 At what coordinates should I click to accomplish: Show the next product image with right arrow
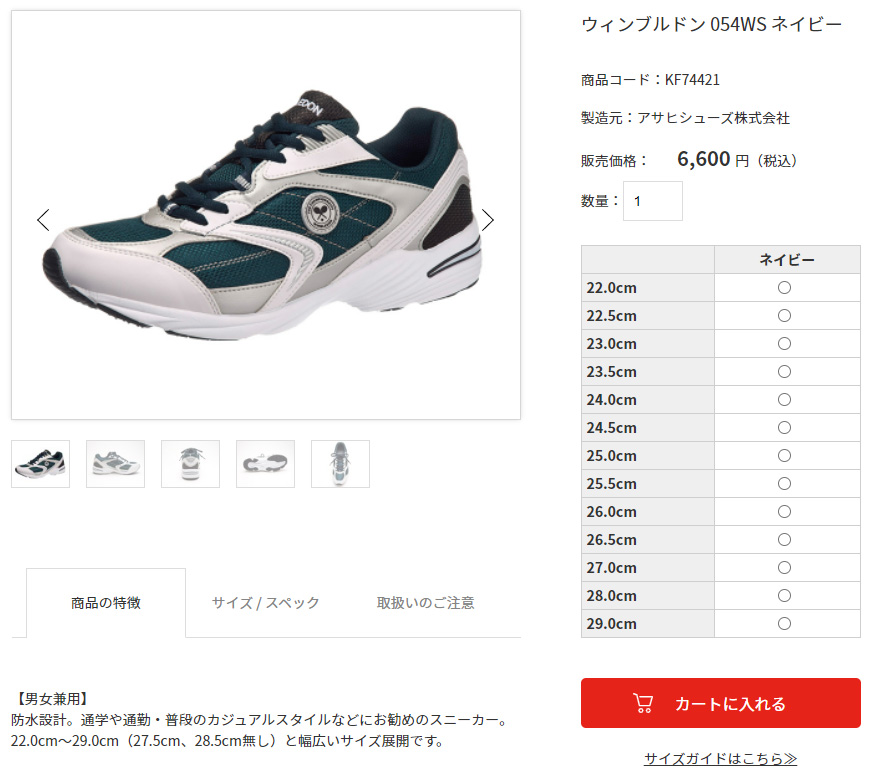488,220
